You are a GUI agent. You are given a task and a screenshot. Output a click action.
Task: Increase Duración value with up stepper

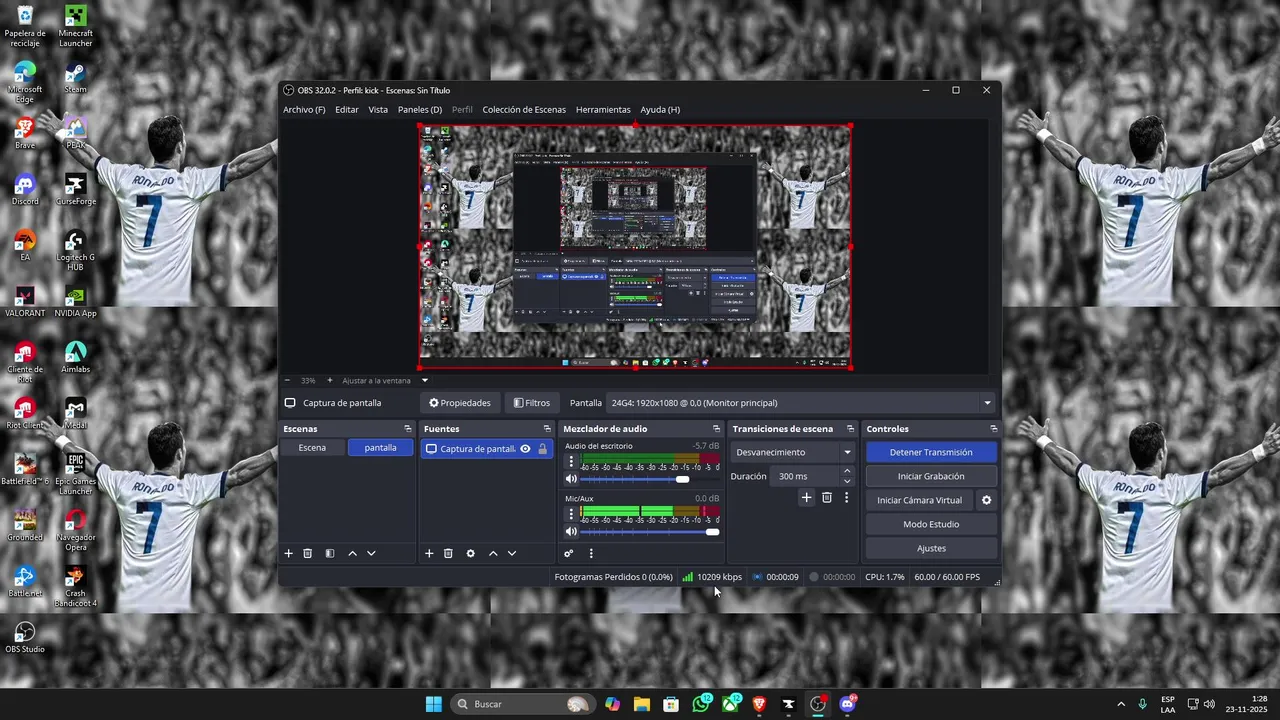pyautogui.click(x=847, y=471)
